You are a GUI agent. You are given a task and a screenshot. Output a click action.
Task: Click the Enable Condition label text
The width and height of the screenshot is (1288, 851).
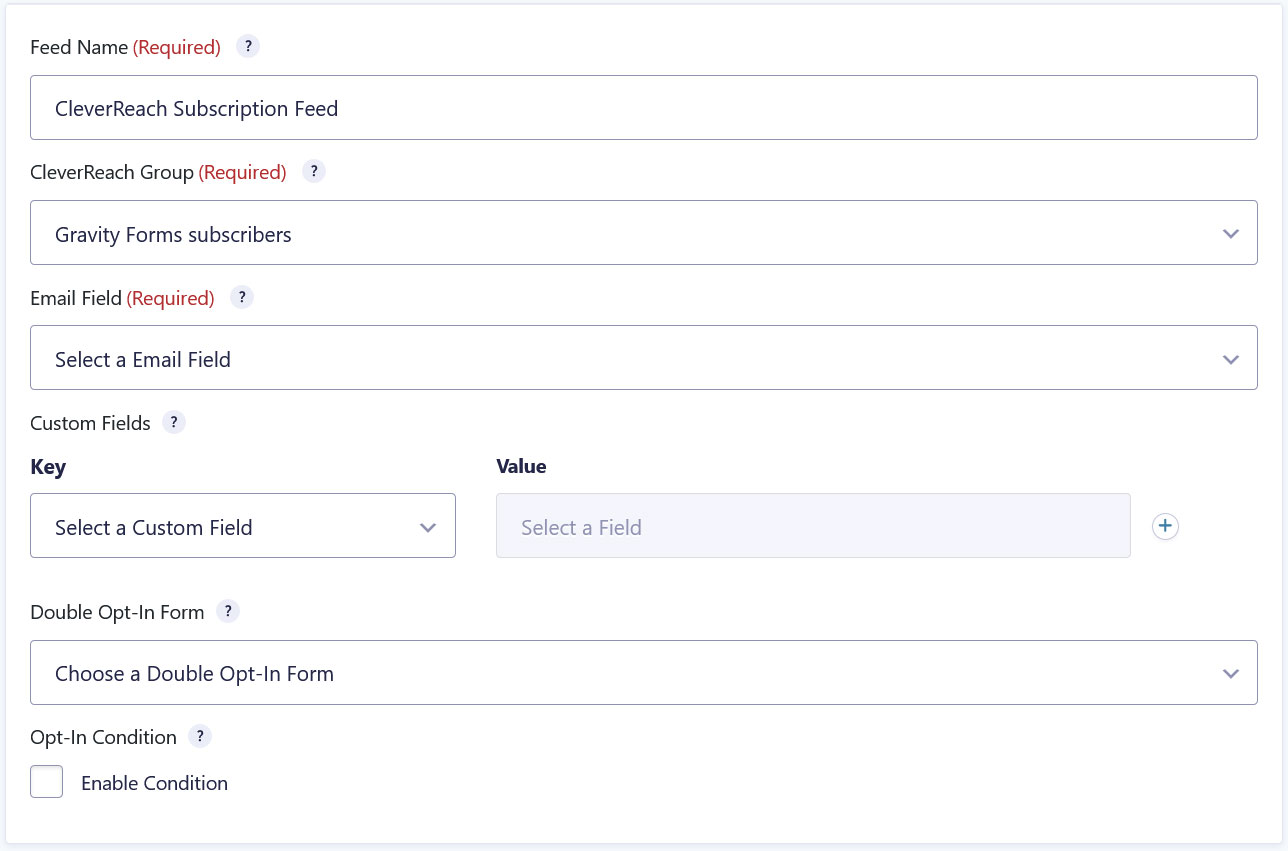coord(155,783)
